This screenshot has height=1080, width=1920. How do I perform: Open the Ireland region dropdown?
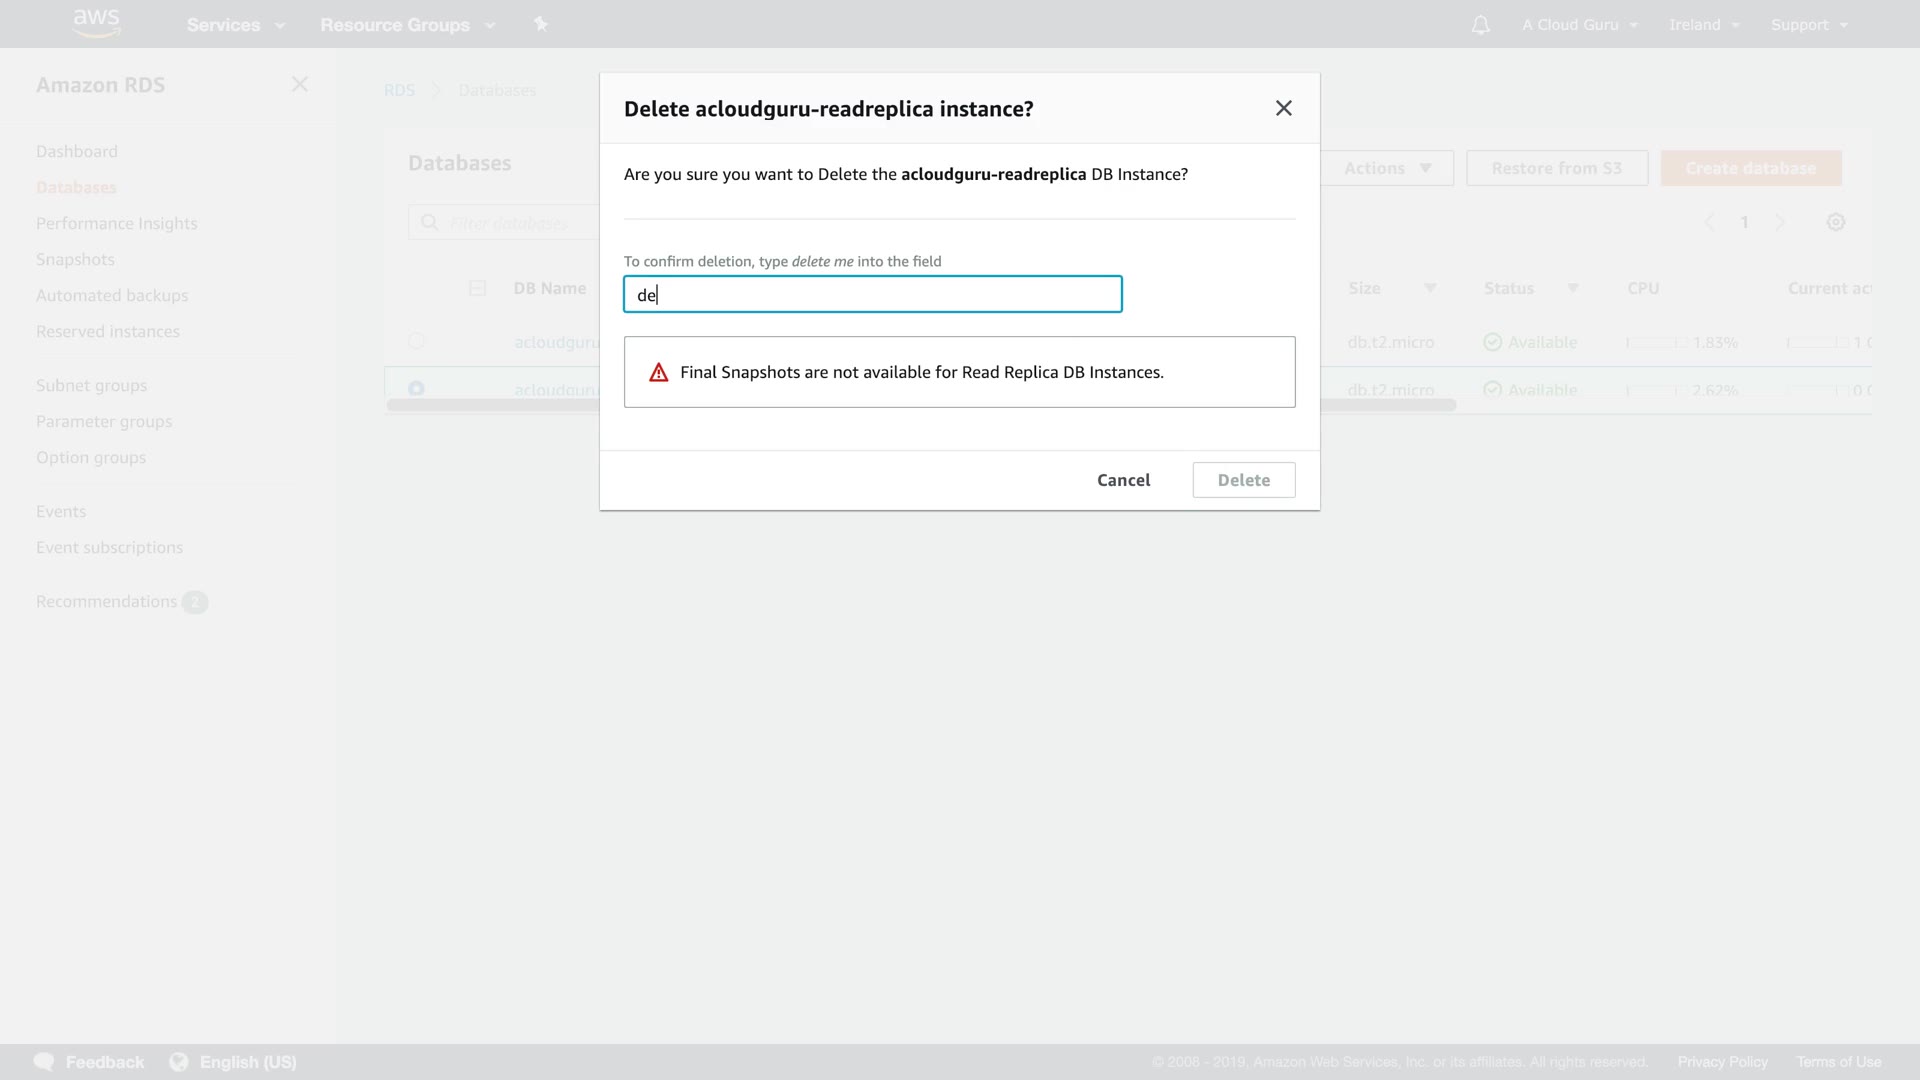[x=1703, y=25]
